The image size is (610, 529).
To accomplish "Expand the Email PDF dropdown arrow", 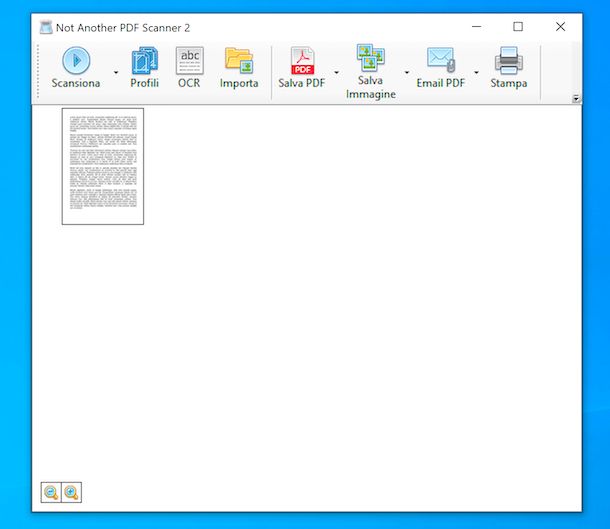I will [x=476, y=73].
